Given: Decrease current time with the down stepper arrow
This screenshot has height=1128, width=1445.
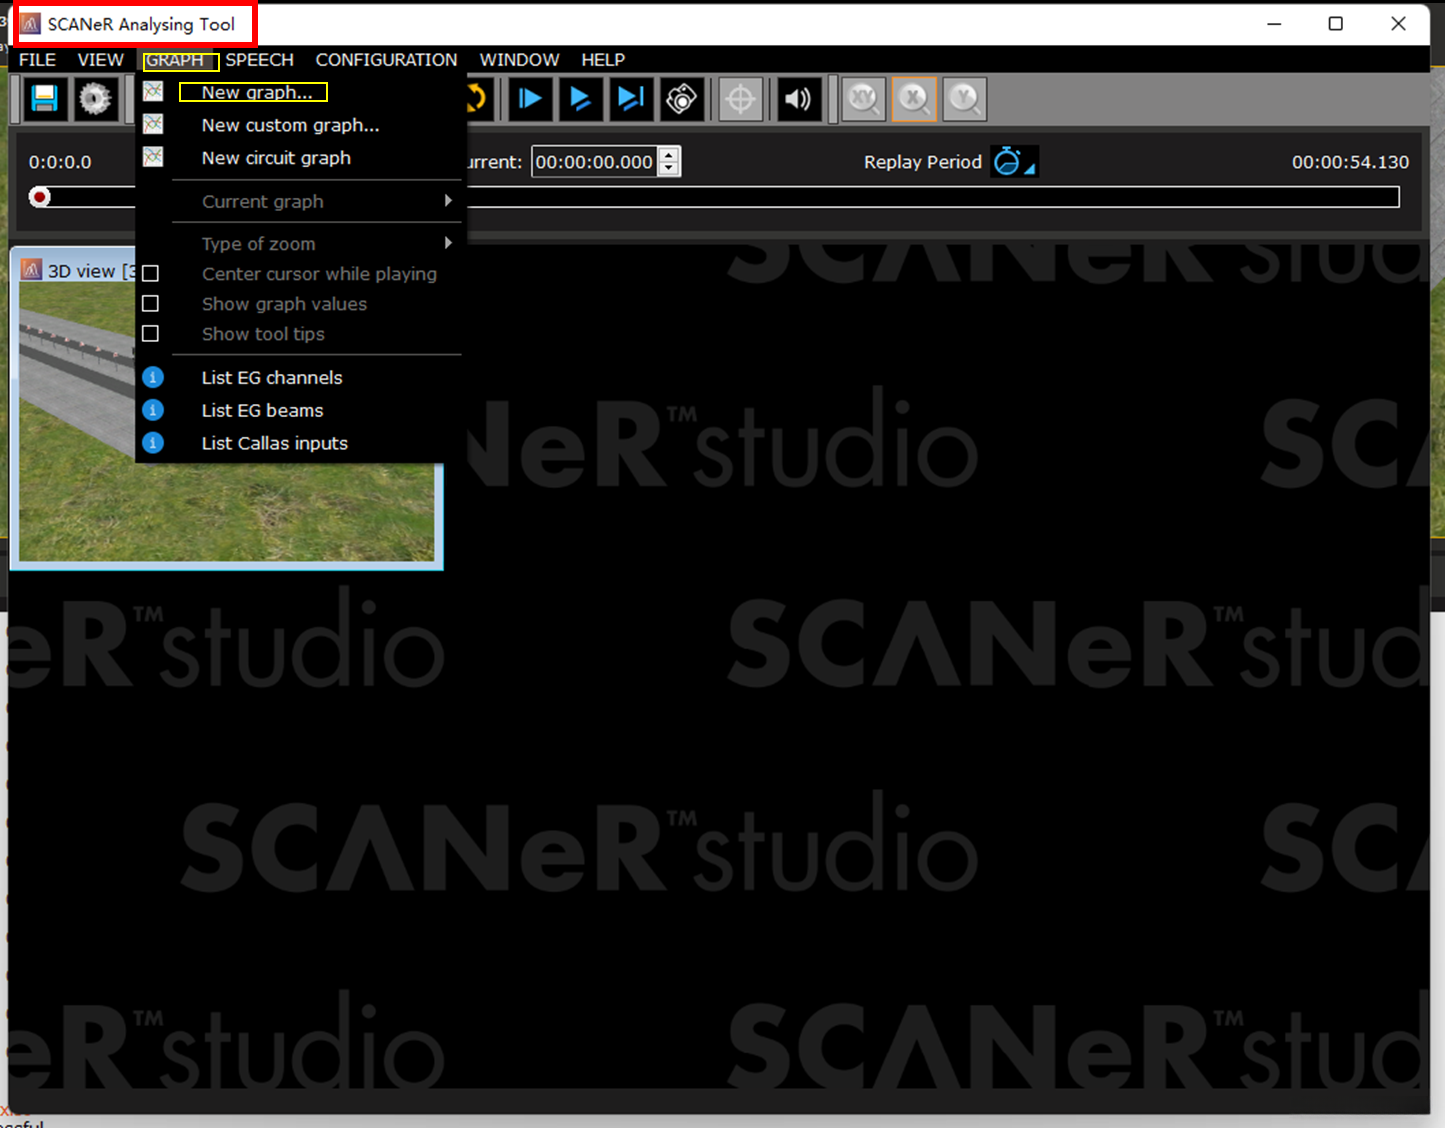Looking at the screenshot, I should (669, 169).
